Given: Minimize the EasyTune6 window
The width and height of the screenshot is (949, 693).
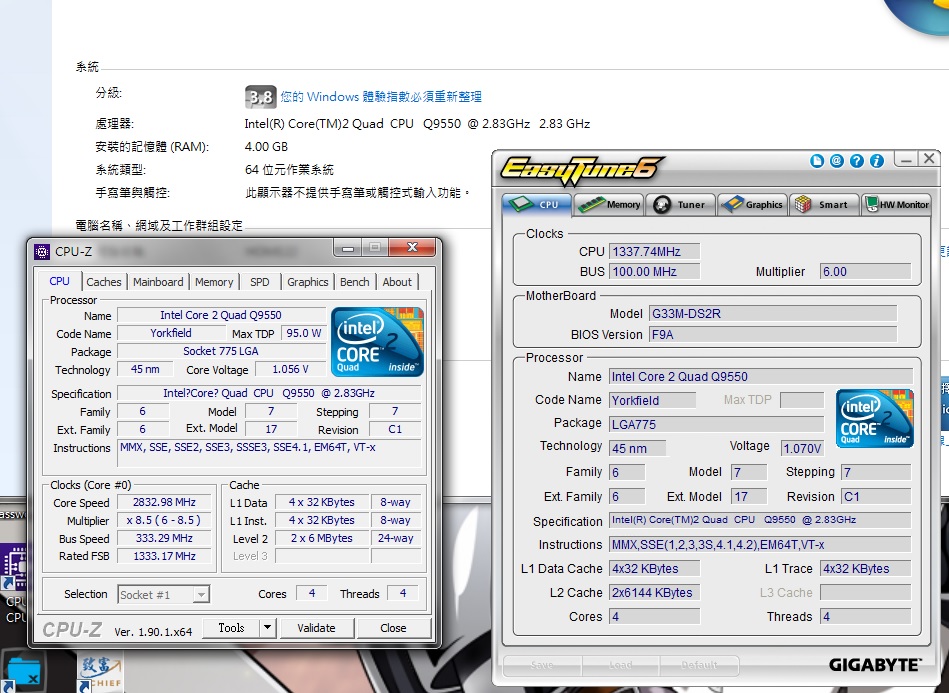Looking at the screenshot, I should (906, 160).
